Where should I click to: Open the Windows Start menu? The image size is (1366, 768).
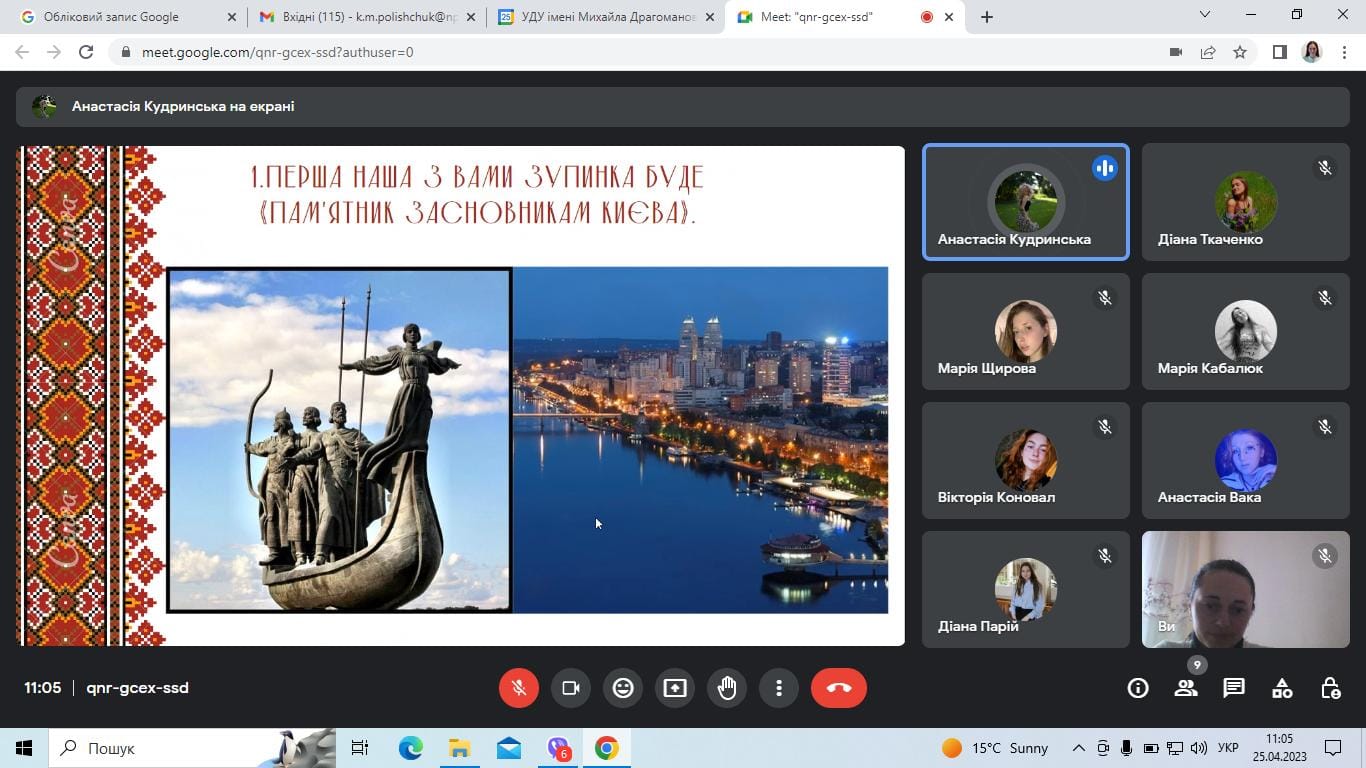tap(24, 748)
